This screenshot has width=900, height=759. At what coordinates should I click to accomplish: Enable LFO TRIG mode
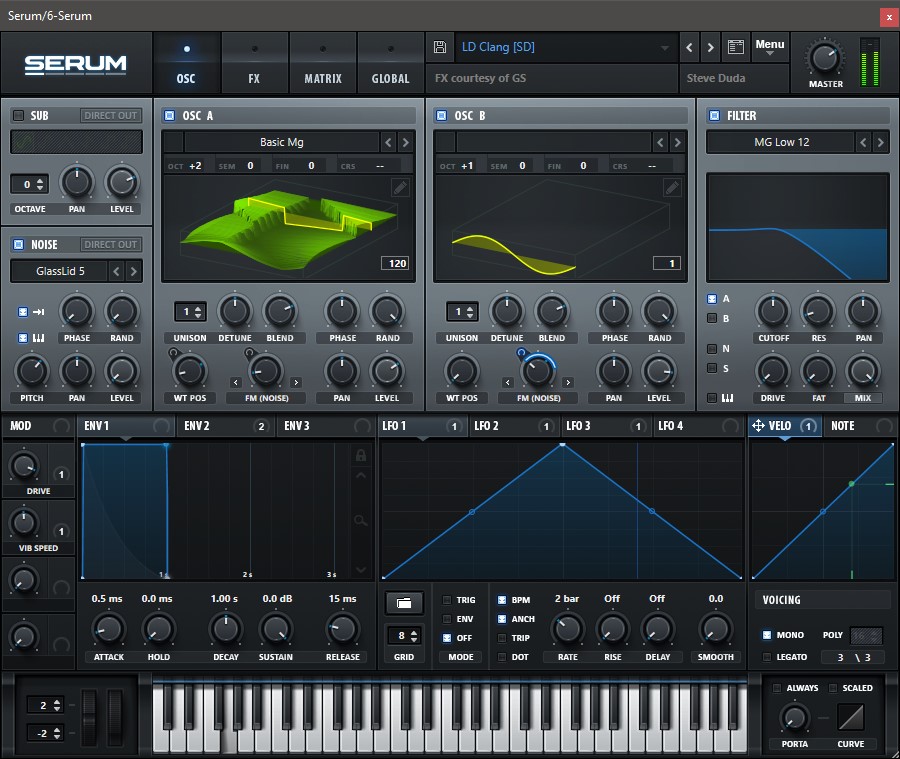pyautogui.click(x=447, y=600)
